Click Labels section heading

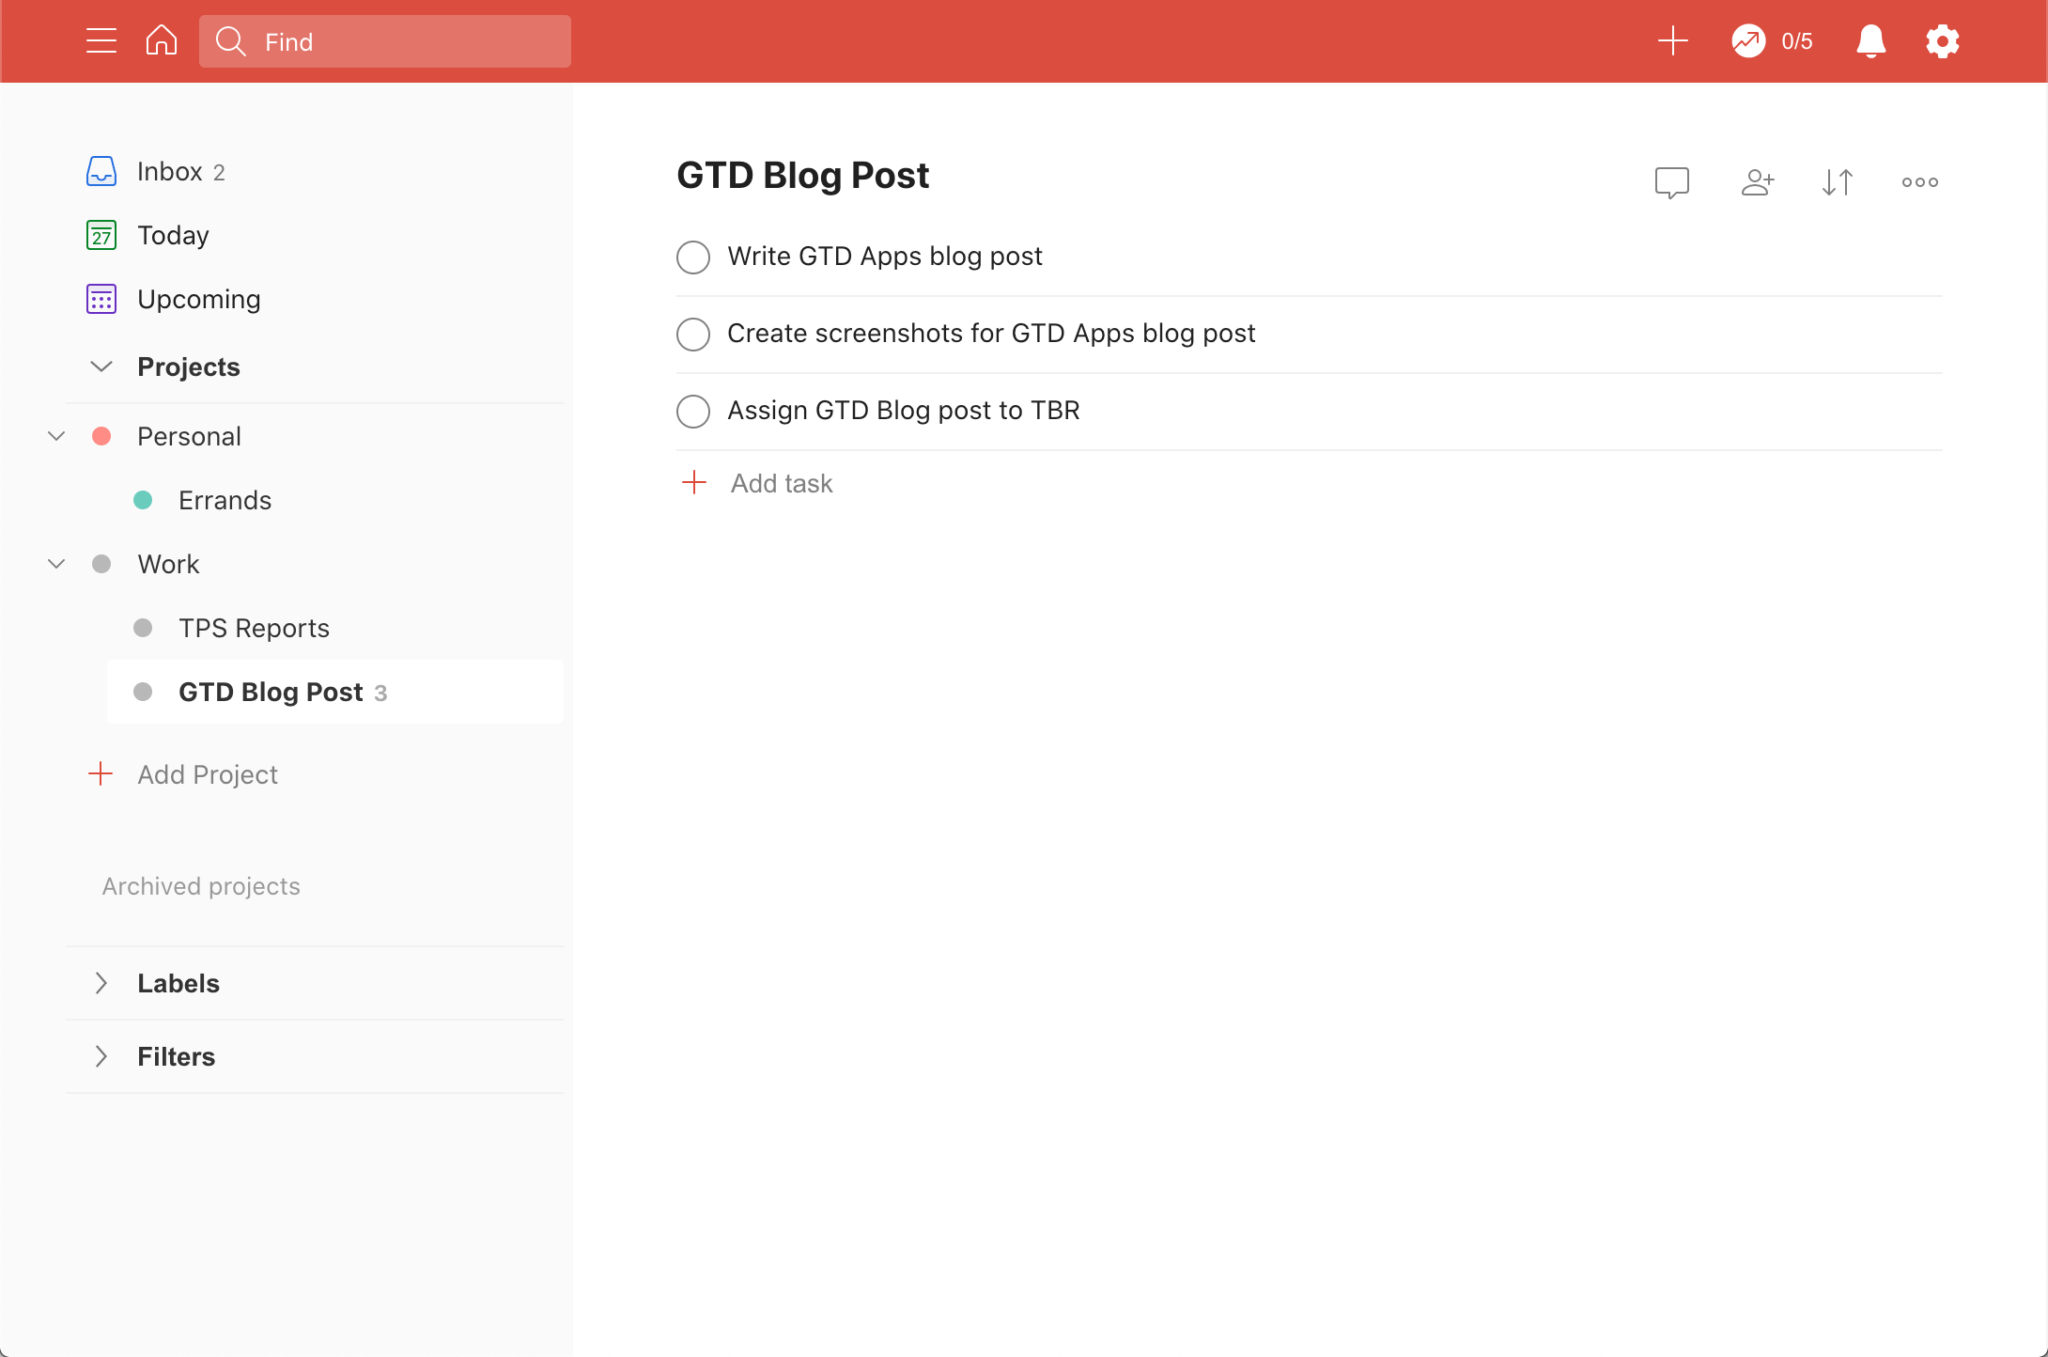(x=178, y=983)
